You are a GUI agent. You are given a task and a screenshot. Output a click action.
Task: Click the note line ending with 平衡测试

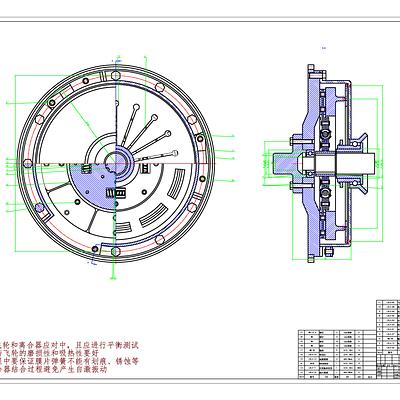click(69, 345)
